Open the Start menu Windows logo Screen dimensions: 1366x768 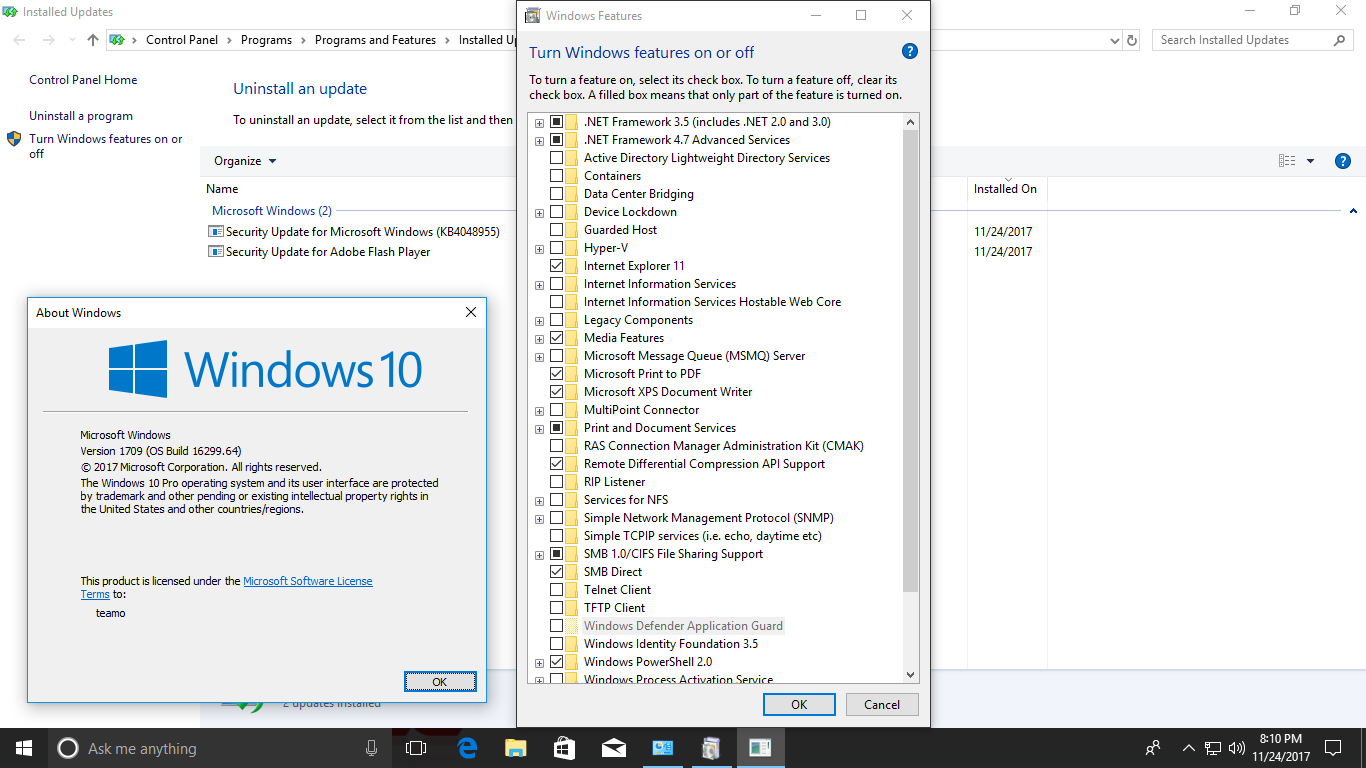(23, 748)
